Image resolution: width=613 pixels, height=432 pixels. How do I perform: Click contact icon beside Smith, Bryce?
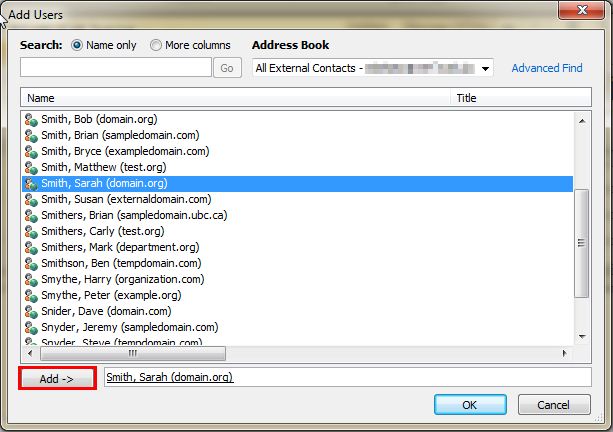pos(31,151)
